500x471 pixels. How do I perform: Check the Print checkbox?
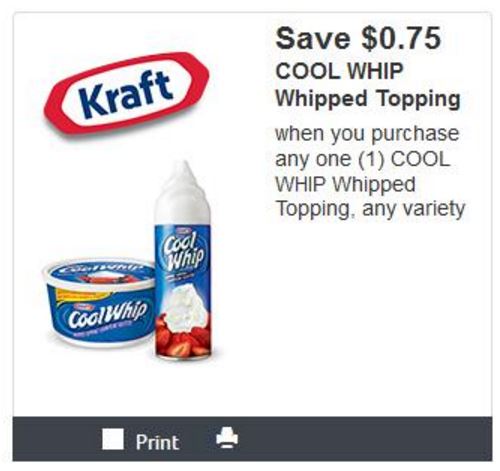tap(113, 439)
